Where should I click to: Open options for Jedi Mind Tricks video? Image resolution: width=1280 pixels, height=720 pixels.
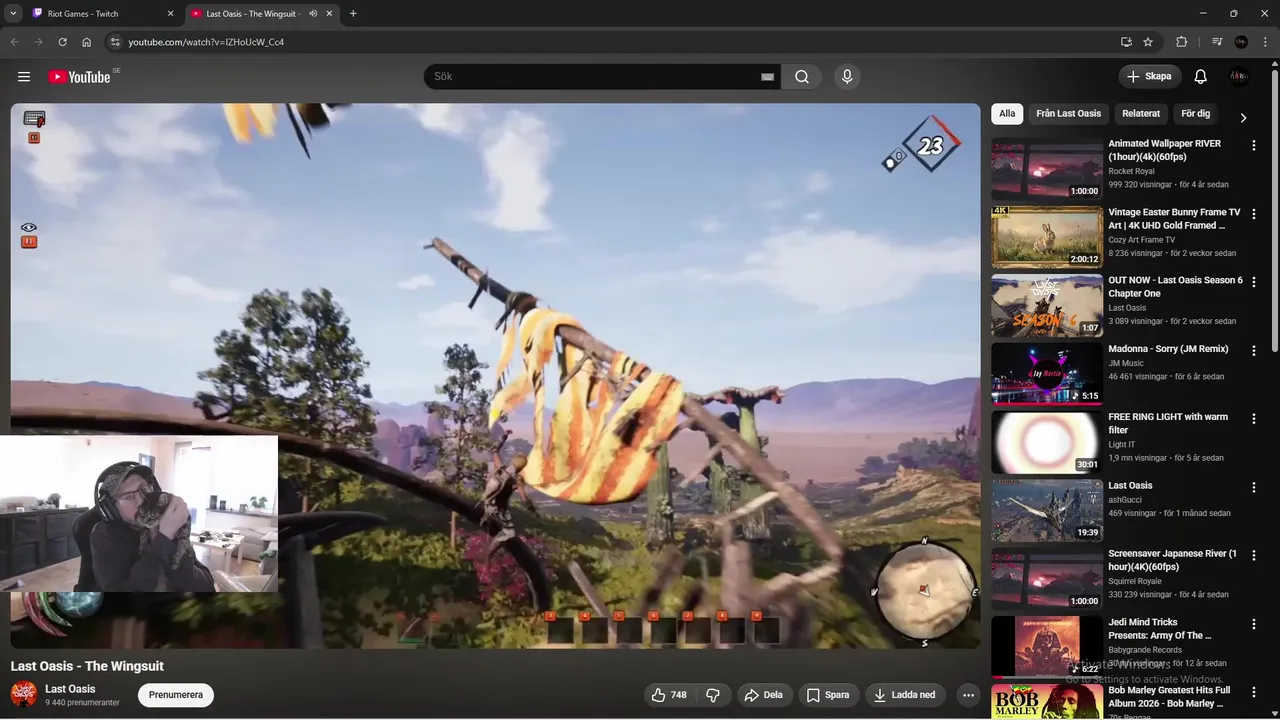pyautogui.click(x=1253, y=624)
